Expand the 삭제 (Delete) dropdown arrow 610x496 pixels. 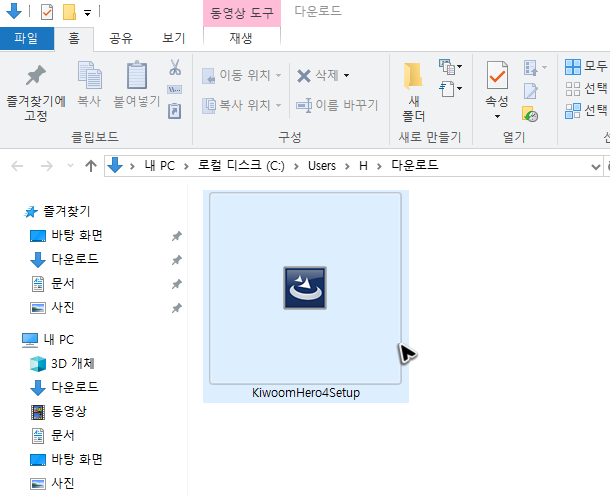click(x=346, y=75)
